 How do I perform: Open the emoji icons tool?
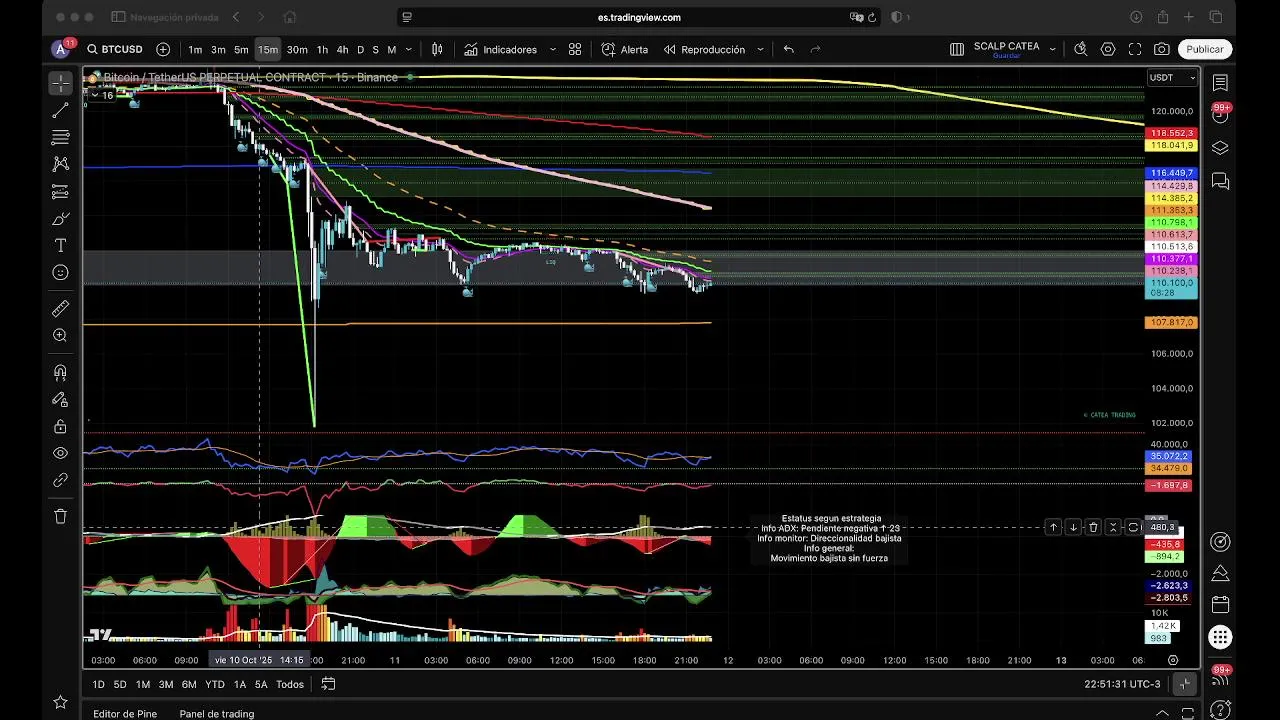pyautogui.click(x=60, y=272)
